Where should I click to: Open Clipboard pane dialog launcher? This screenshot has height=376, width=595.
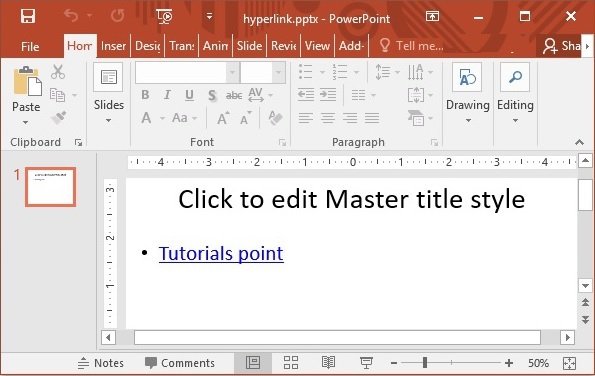[x=79, y=143]
